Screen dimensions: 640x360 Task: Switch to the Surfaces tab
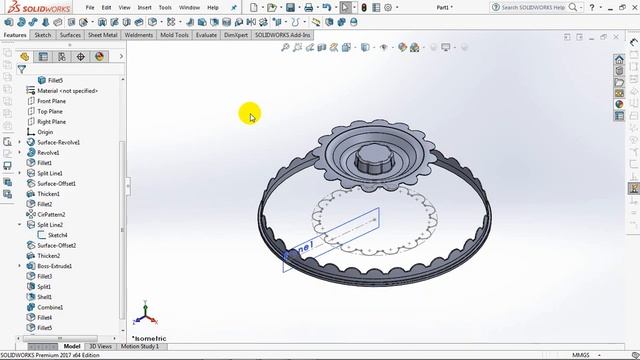tap(70, 35)
